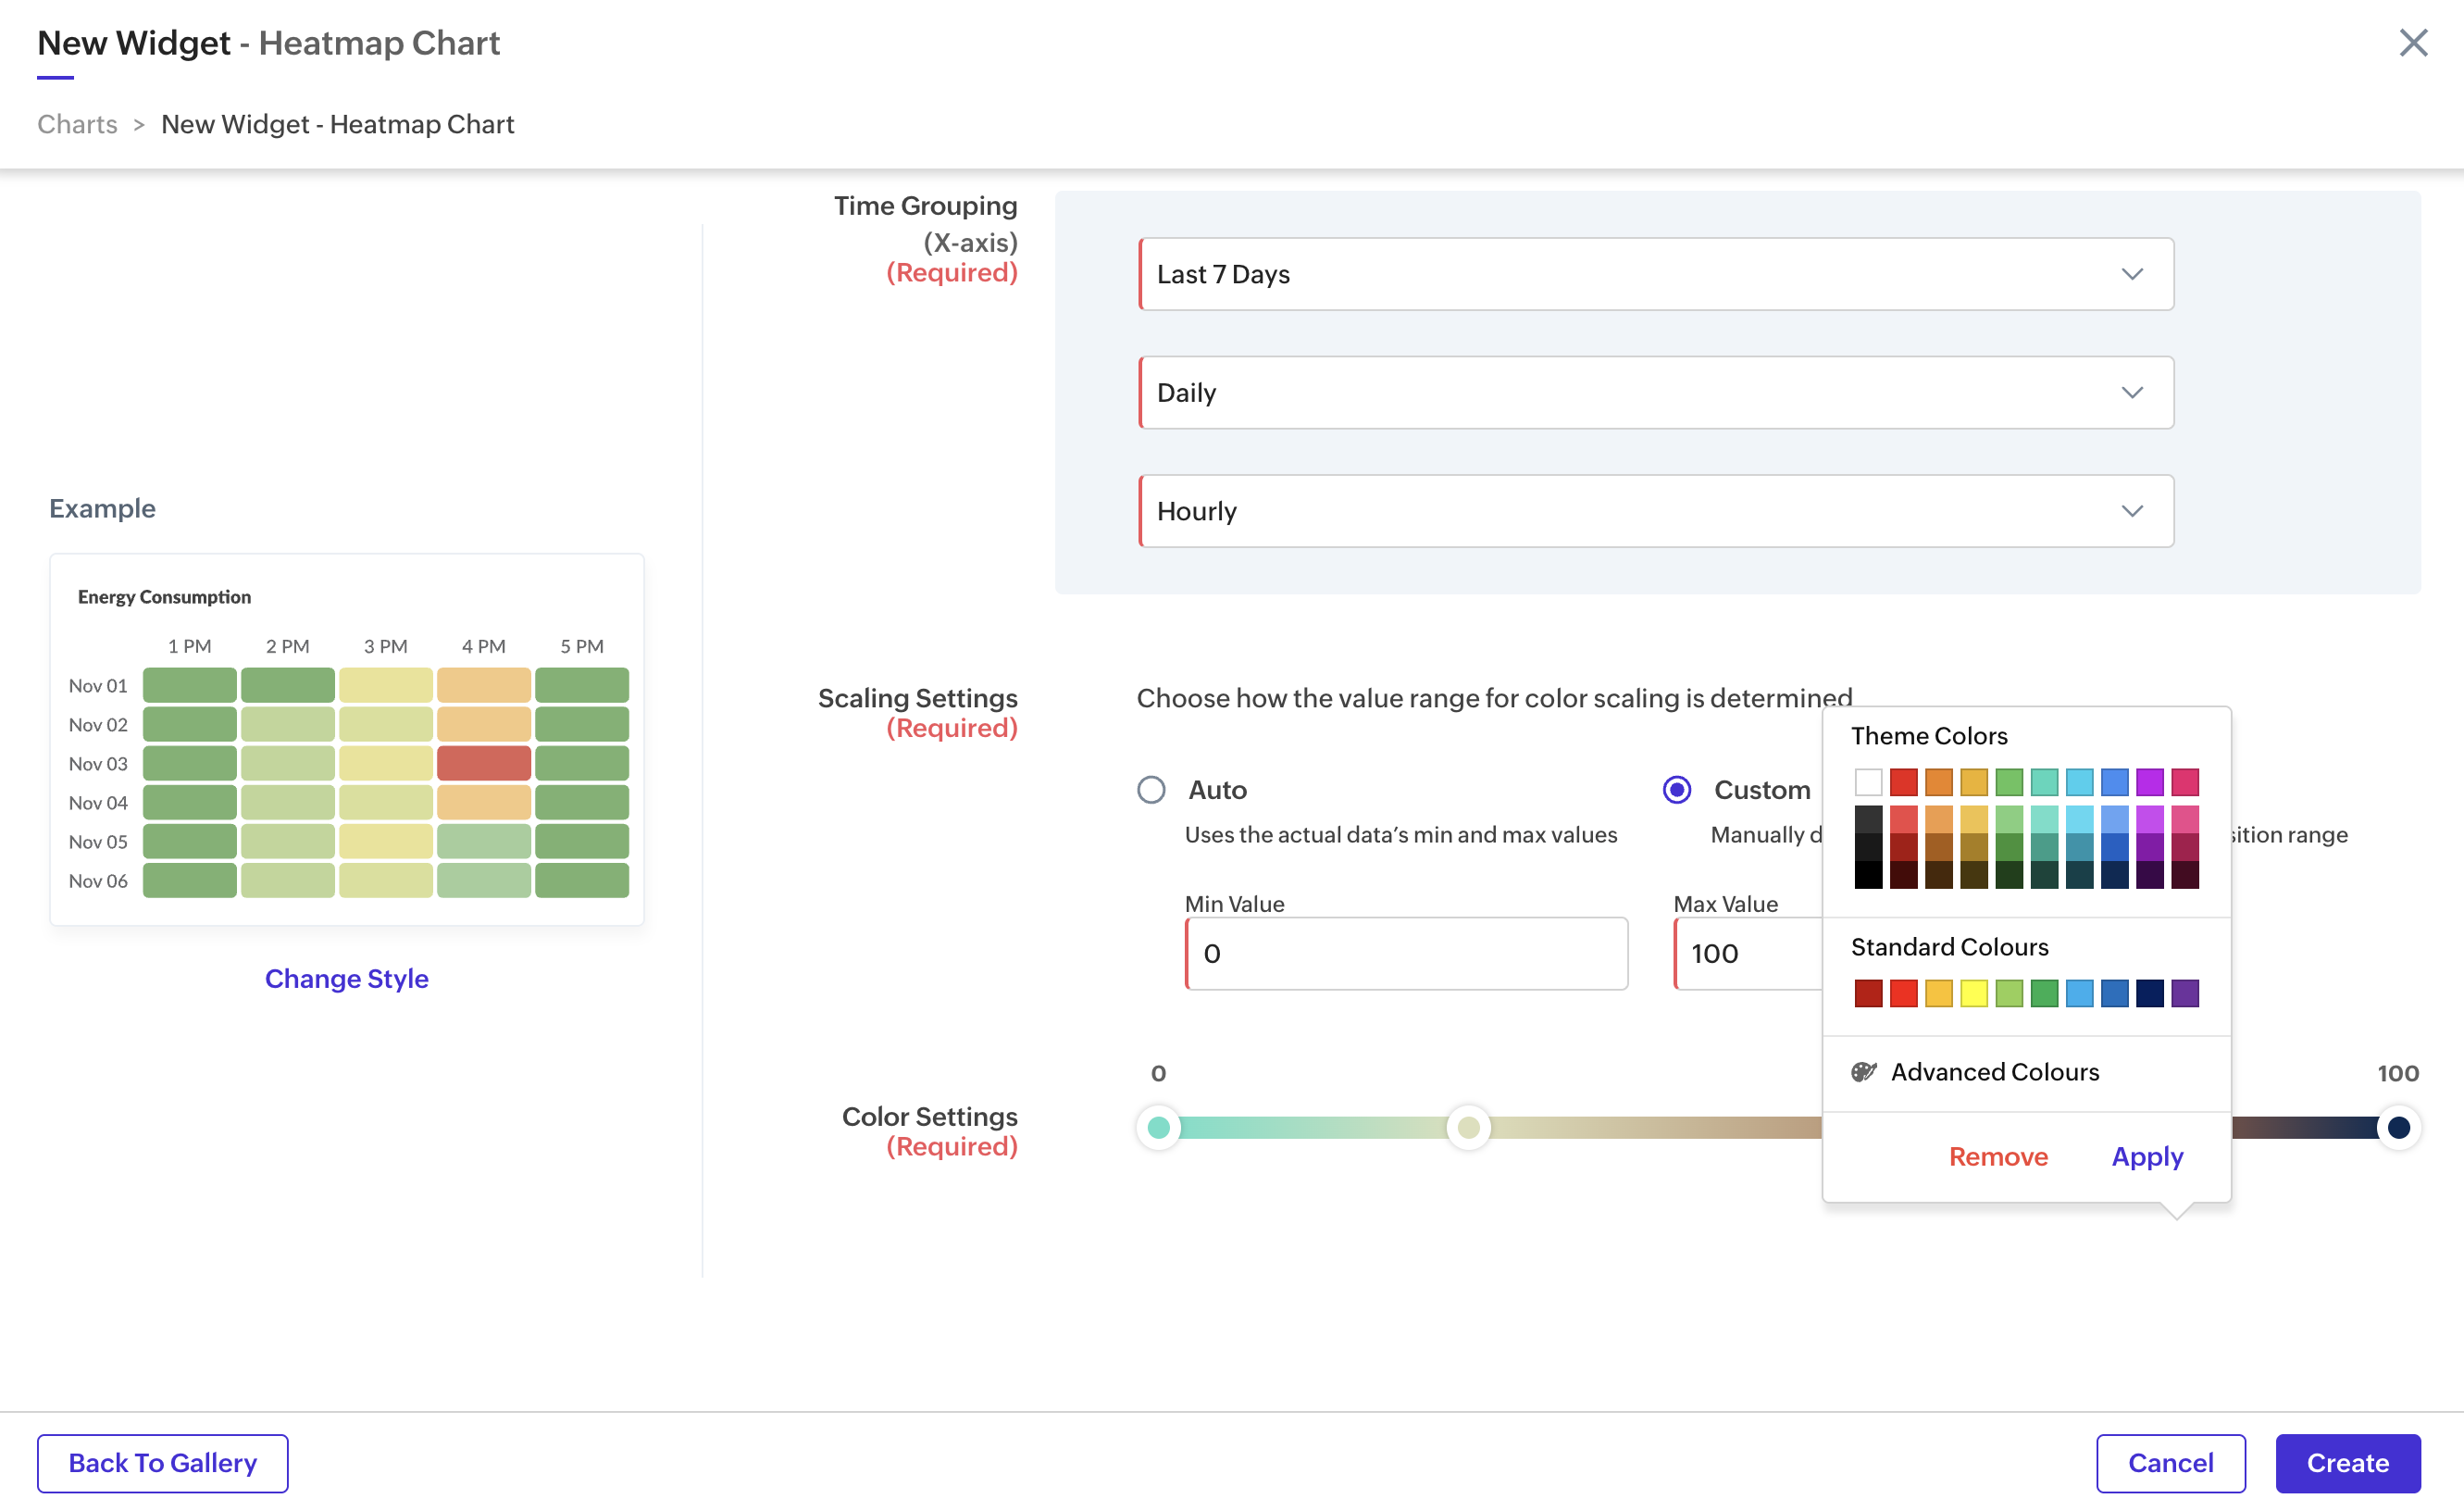Screen dimensions: 2464x1511
Task: Go to Charts breadcrumb
Action: [77, 124]
